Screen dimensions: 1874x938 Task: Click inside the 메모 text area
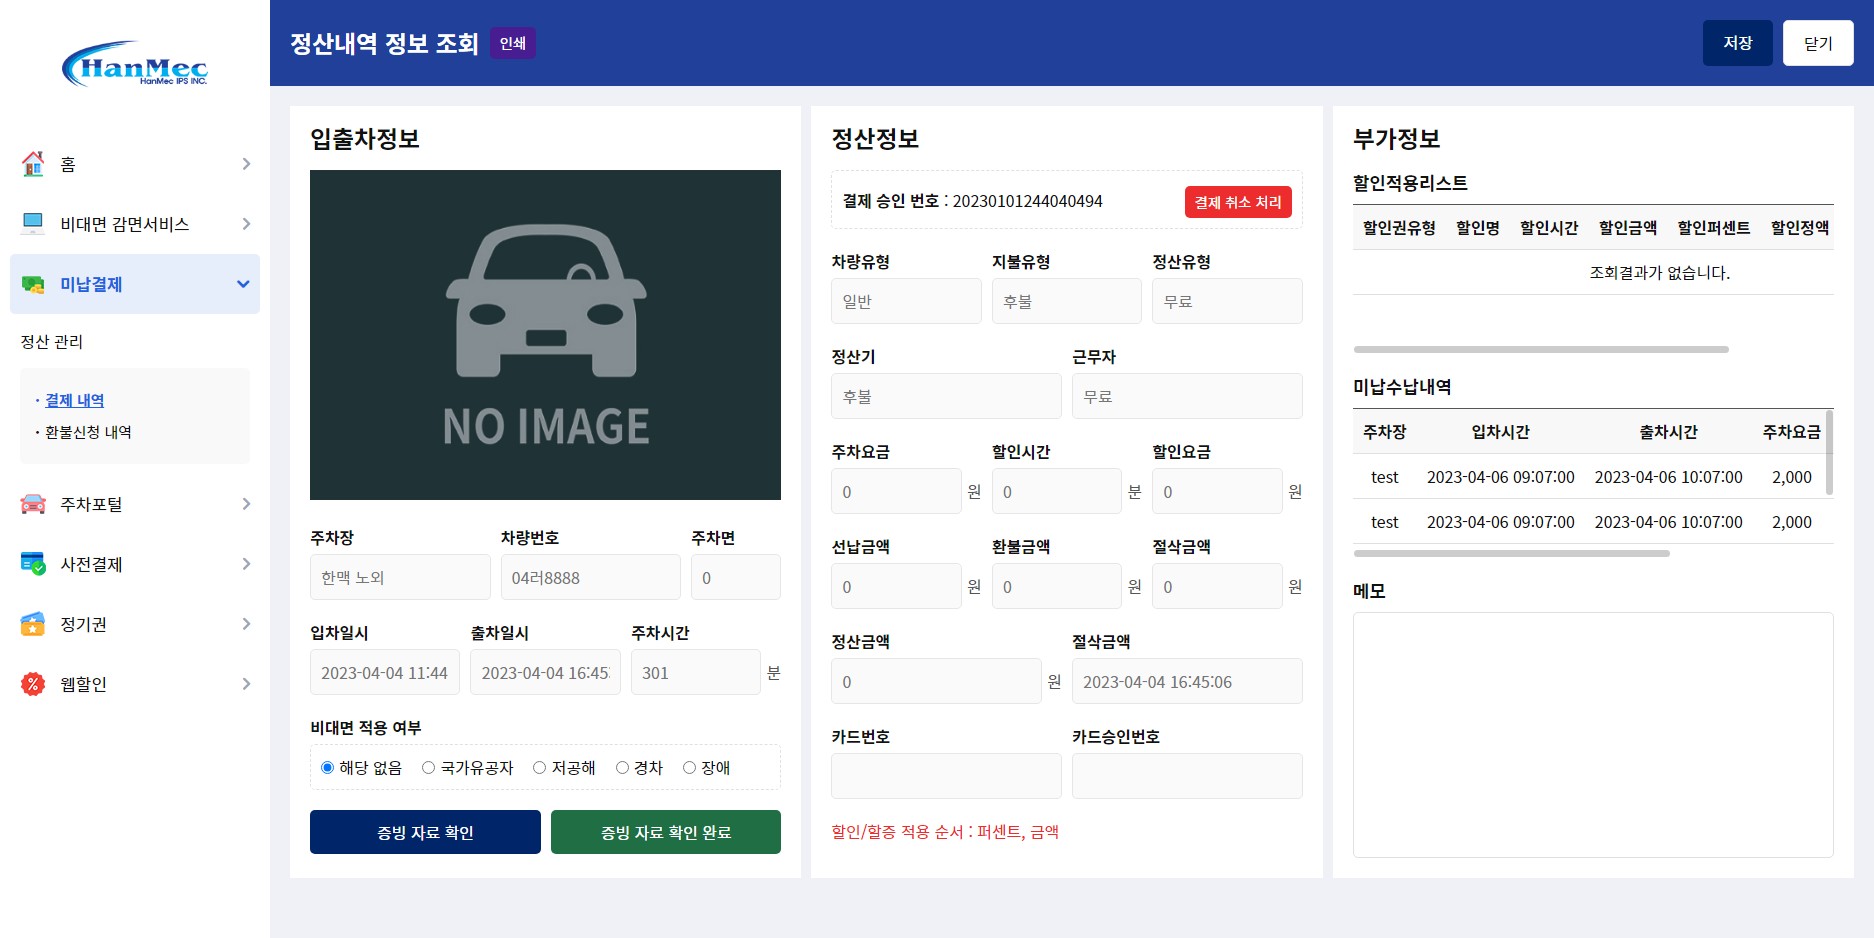click(x=1592, y=737)
